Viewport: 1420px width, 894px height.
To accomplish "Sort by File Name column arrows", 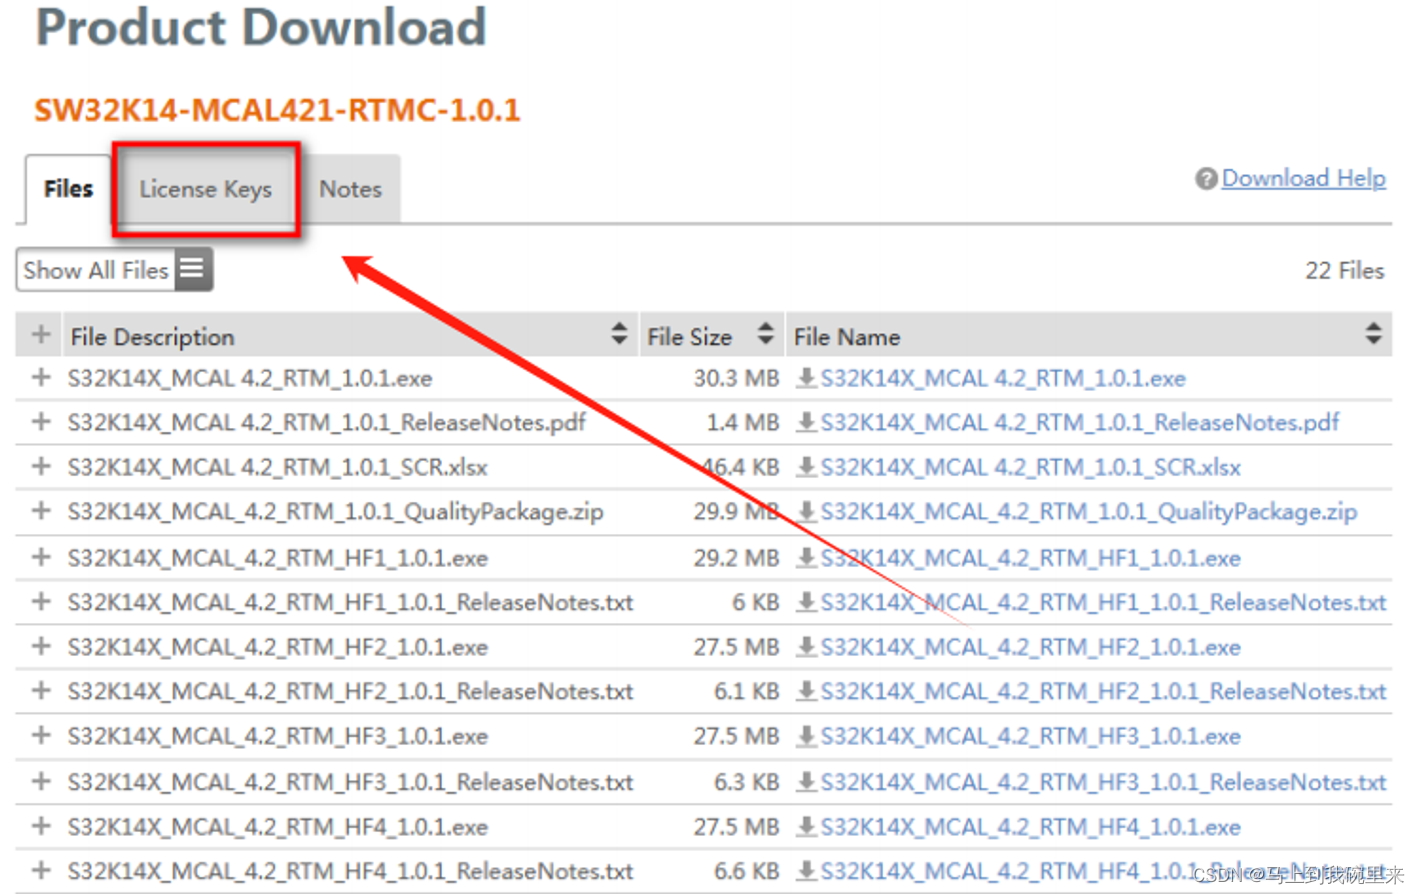I will coord(1373,334).
